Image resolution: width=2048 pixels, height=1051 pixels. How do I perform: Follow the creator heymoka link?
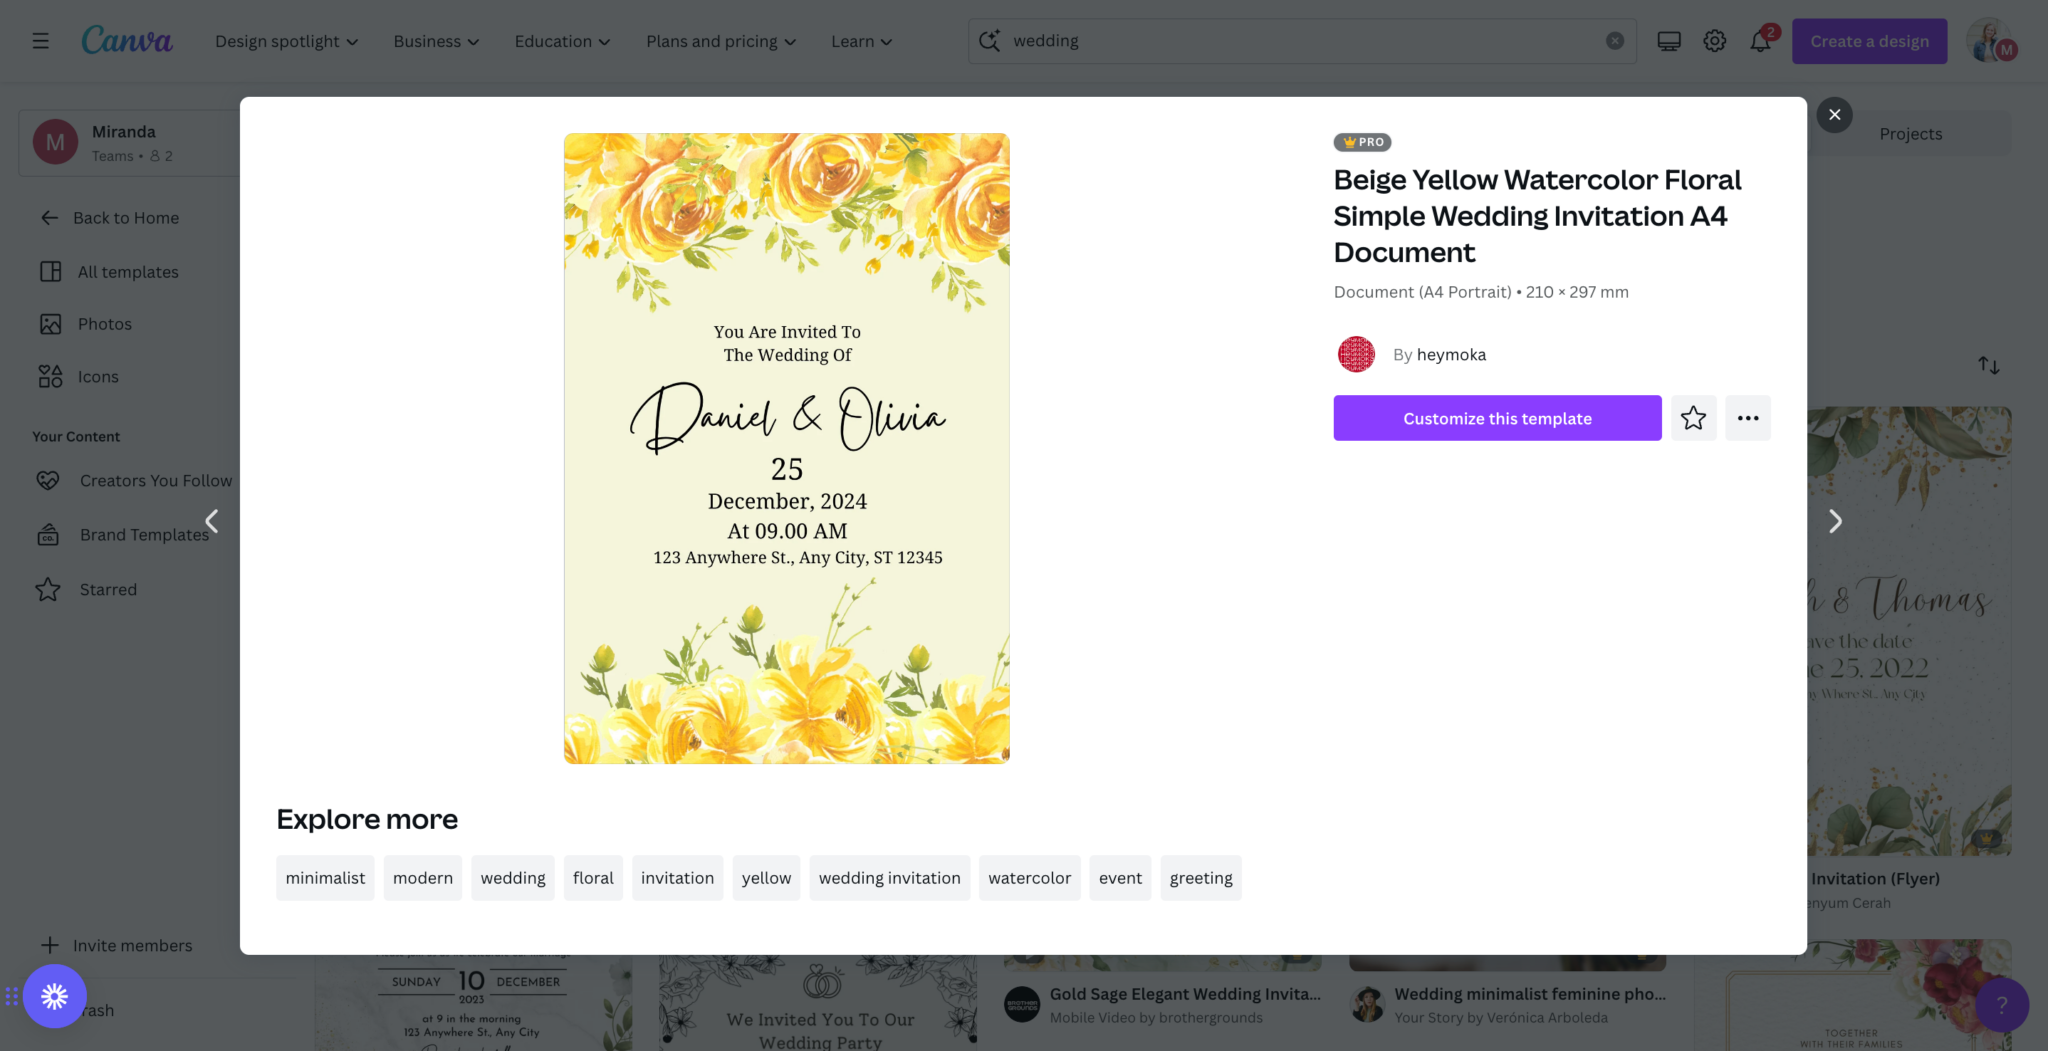(x=1451, y=354)
